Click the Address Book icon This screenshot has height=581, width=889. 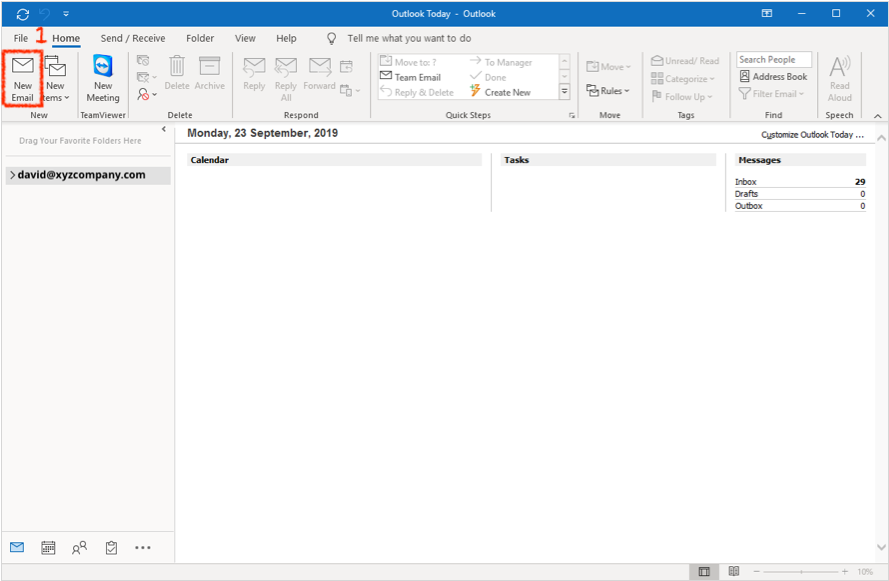pyautogui.click(x=773, y=77)
